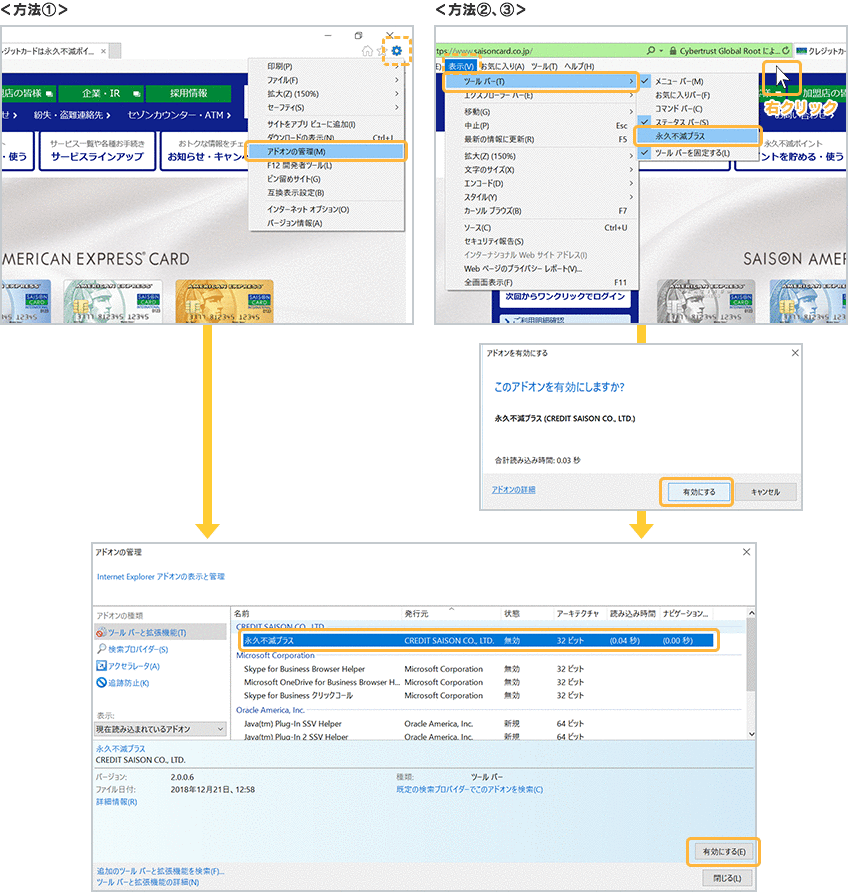848x892 pixels.
Task: Expand ツール バー(T) submenu in 表示 menu
Action: point(541,81)
